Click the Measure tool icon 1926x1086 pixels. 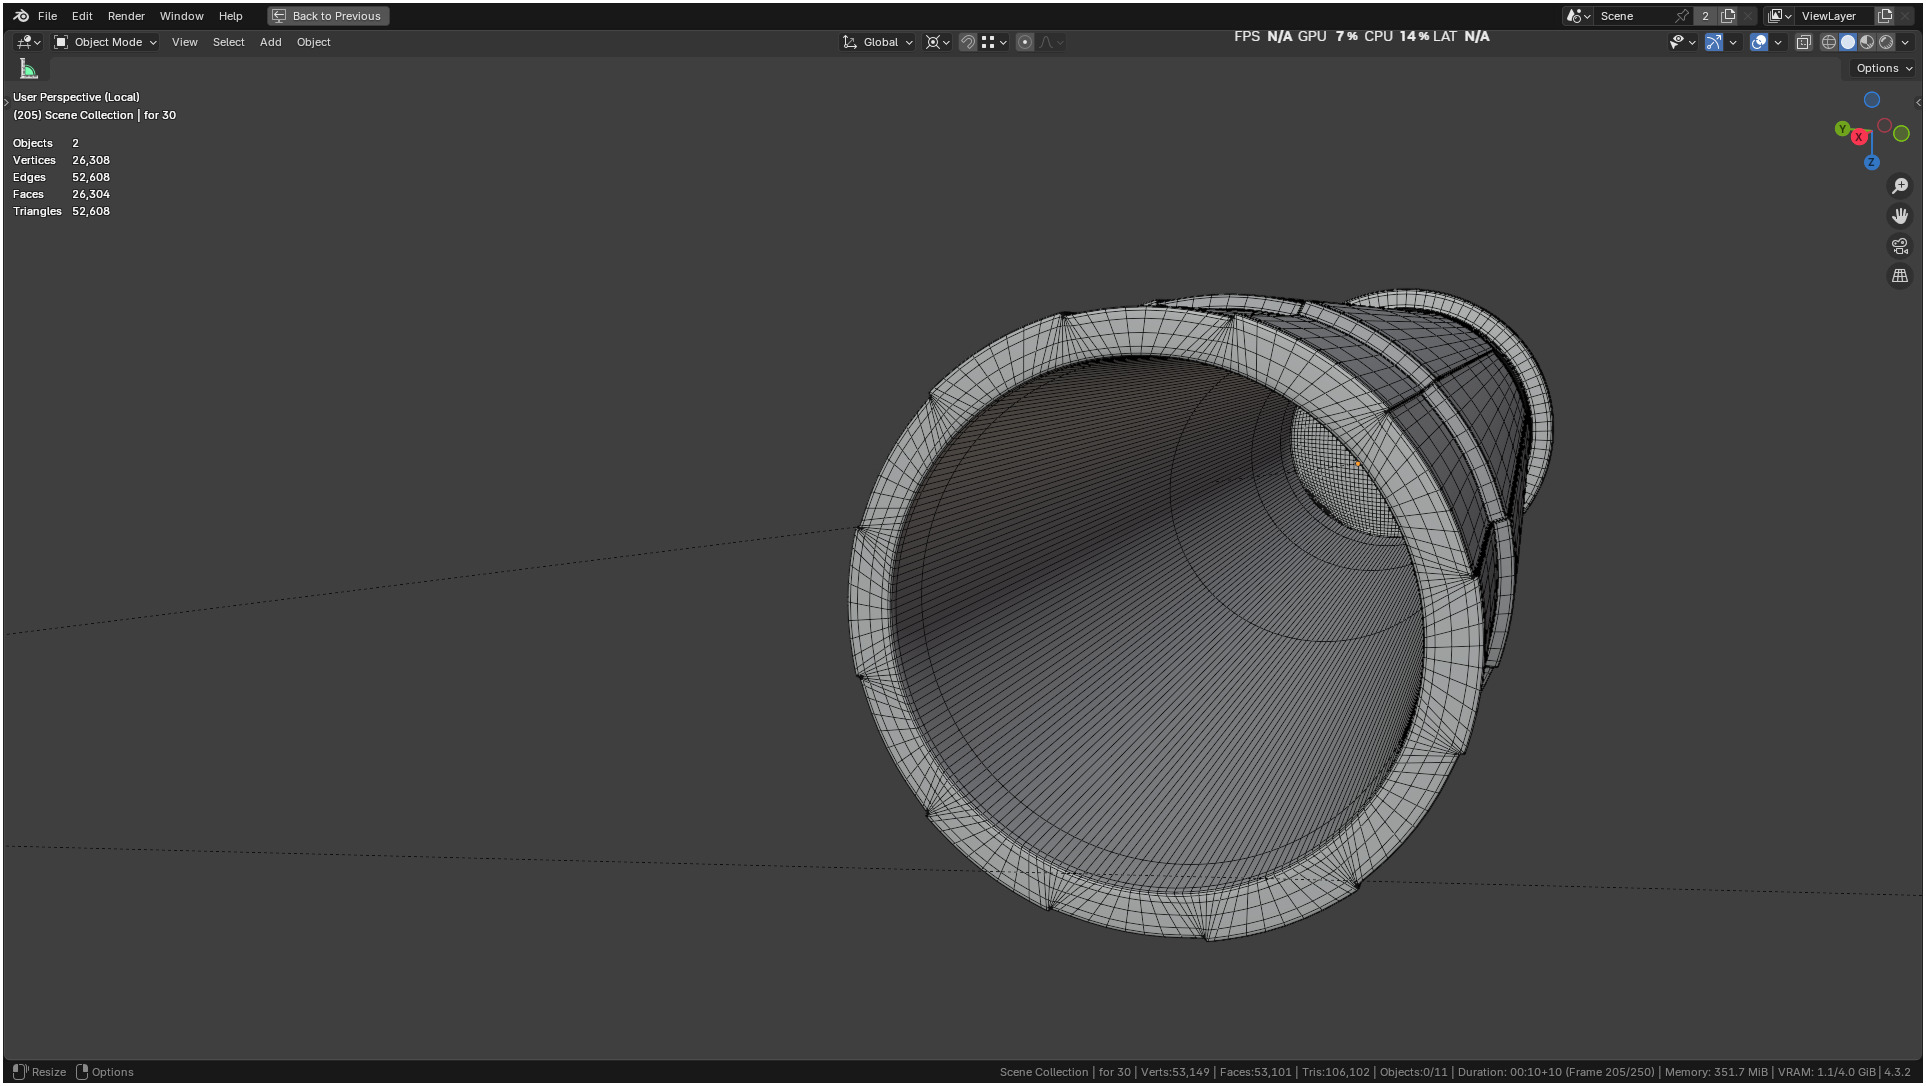click(x=29, y=69)
